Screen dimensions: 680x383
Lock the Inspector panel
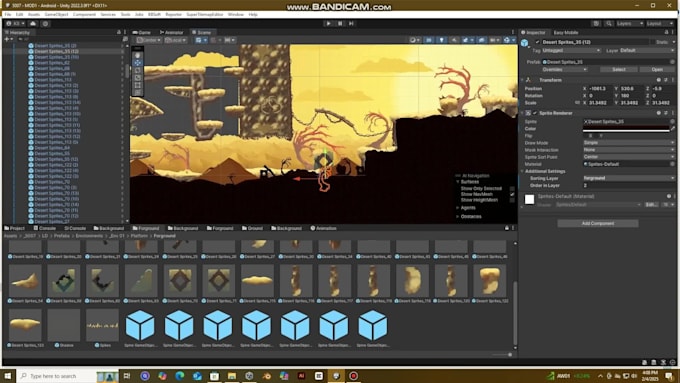click(x=667, y=32)
